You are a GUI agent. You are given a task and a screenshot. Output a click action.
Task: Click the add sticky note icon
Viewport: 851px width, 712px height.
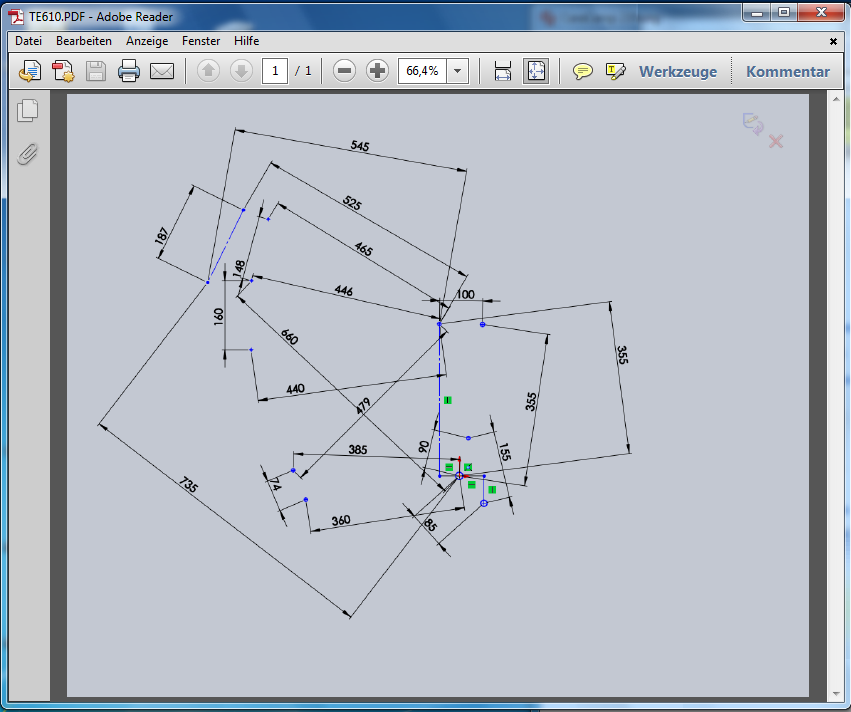point(582,71)
